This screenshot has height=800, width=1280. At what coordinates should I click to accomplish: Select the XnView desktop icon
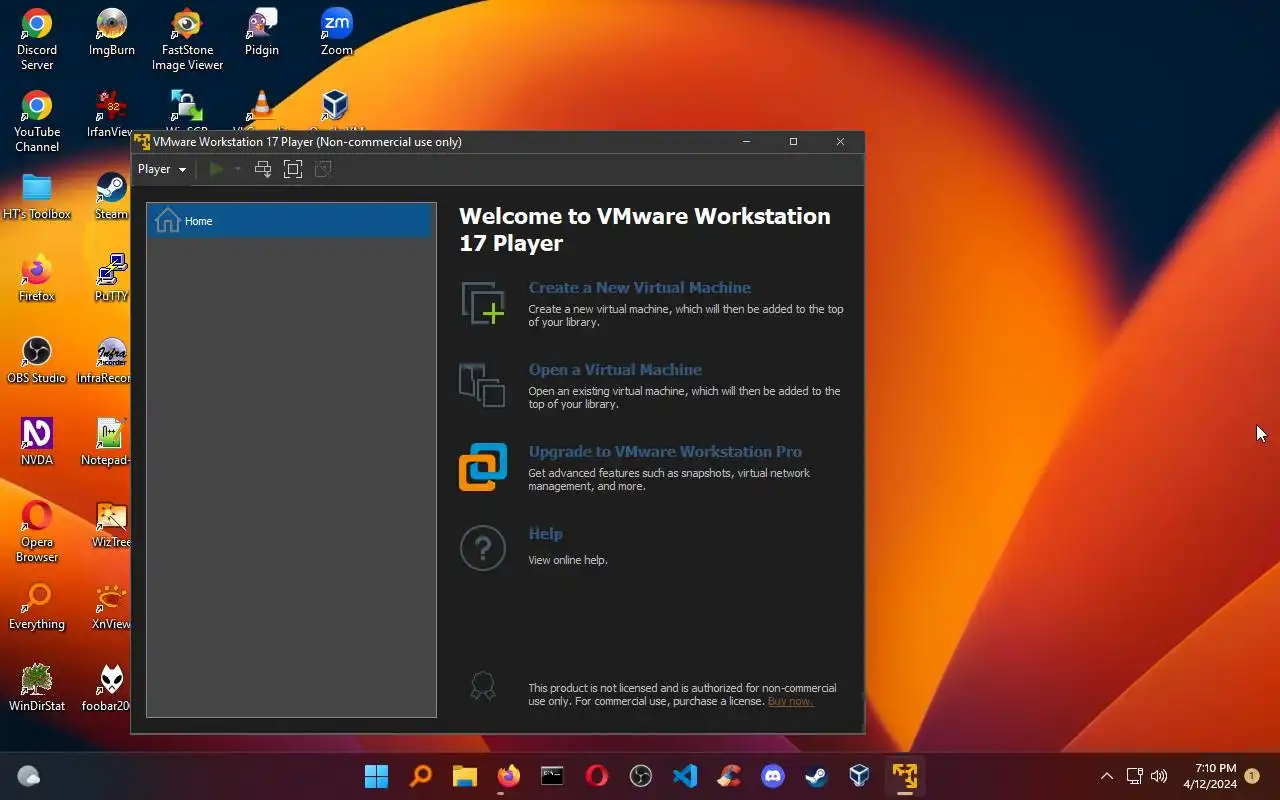111,607
